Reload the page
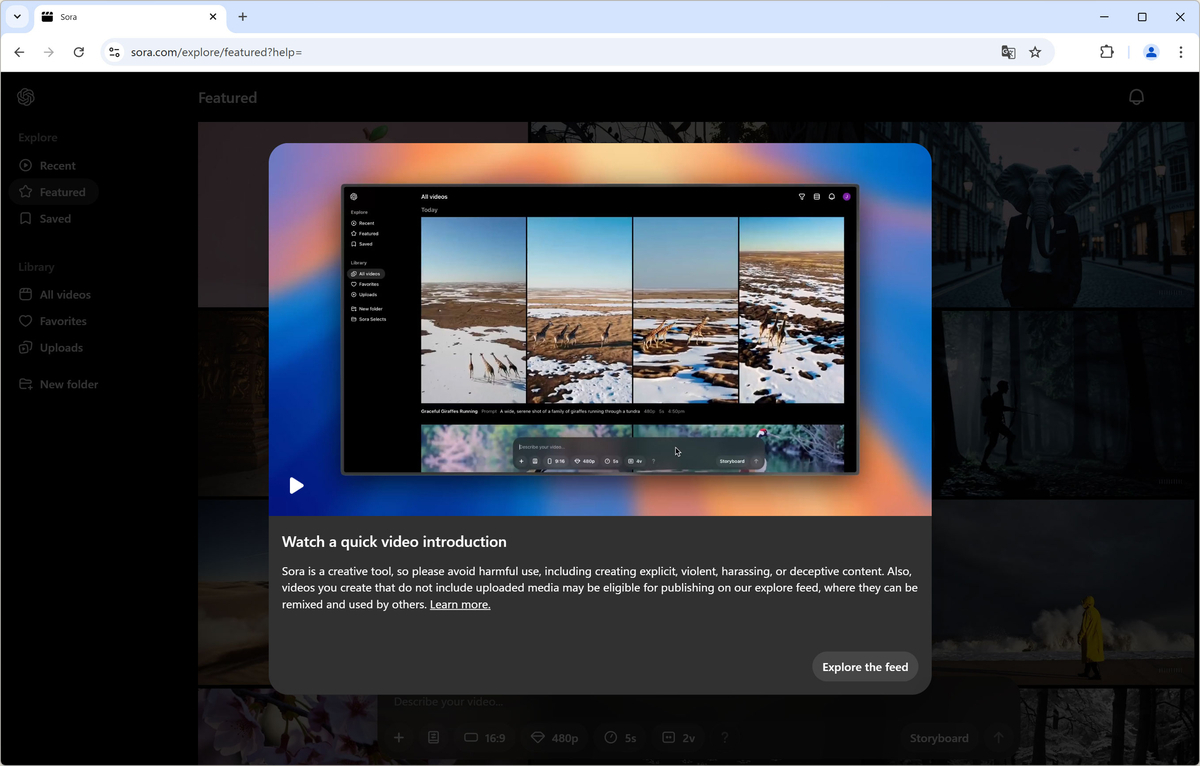 [79, 52]
